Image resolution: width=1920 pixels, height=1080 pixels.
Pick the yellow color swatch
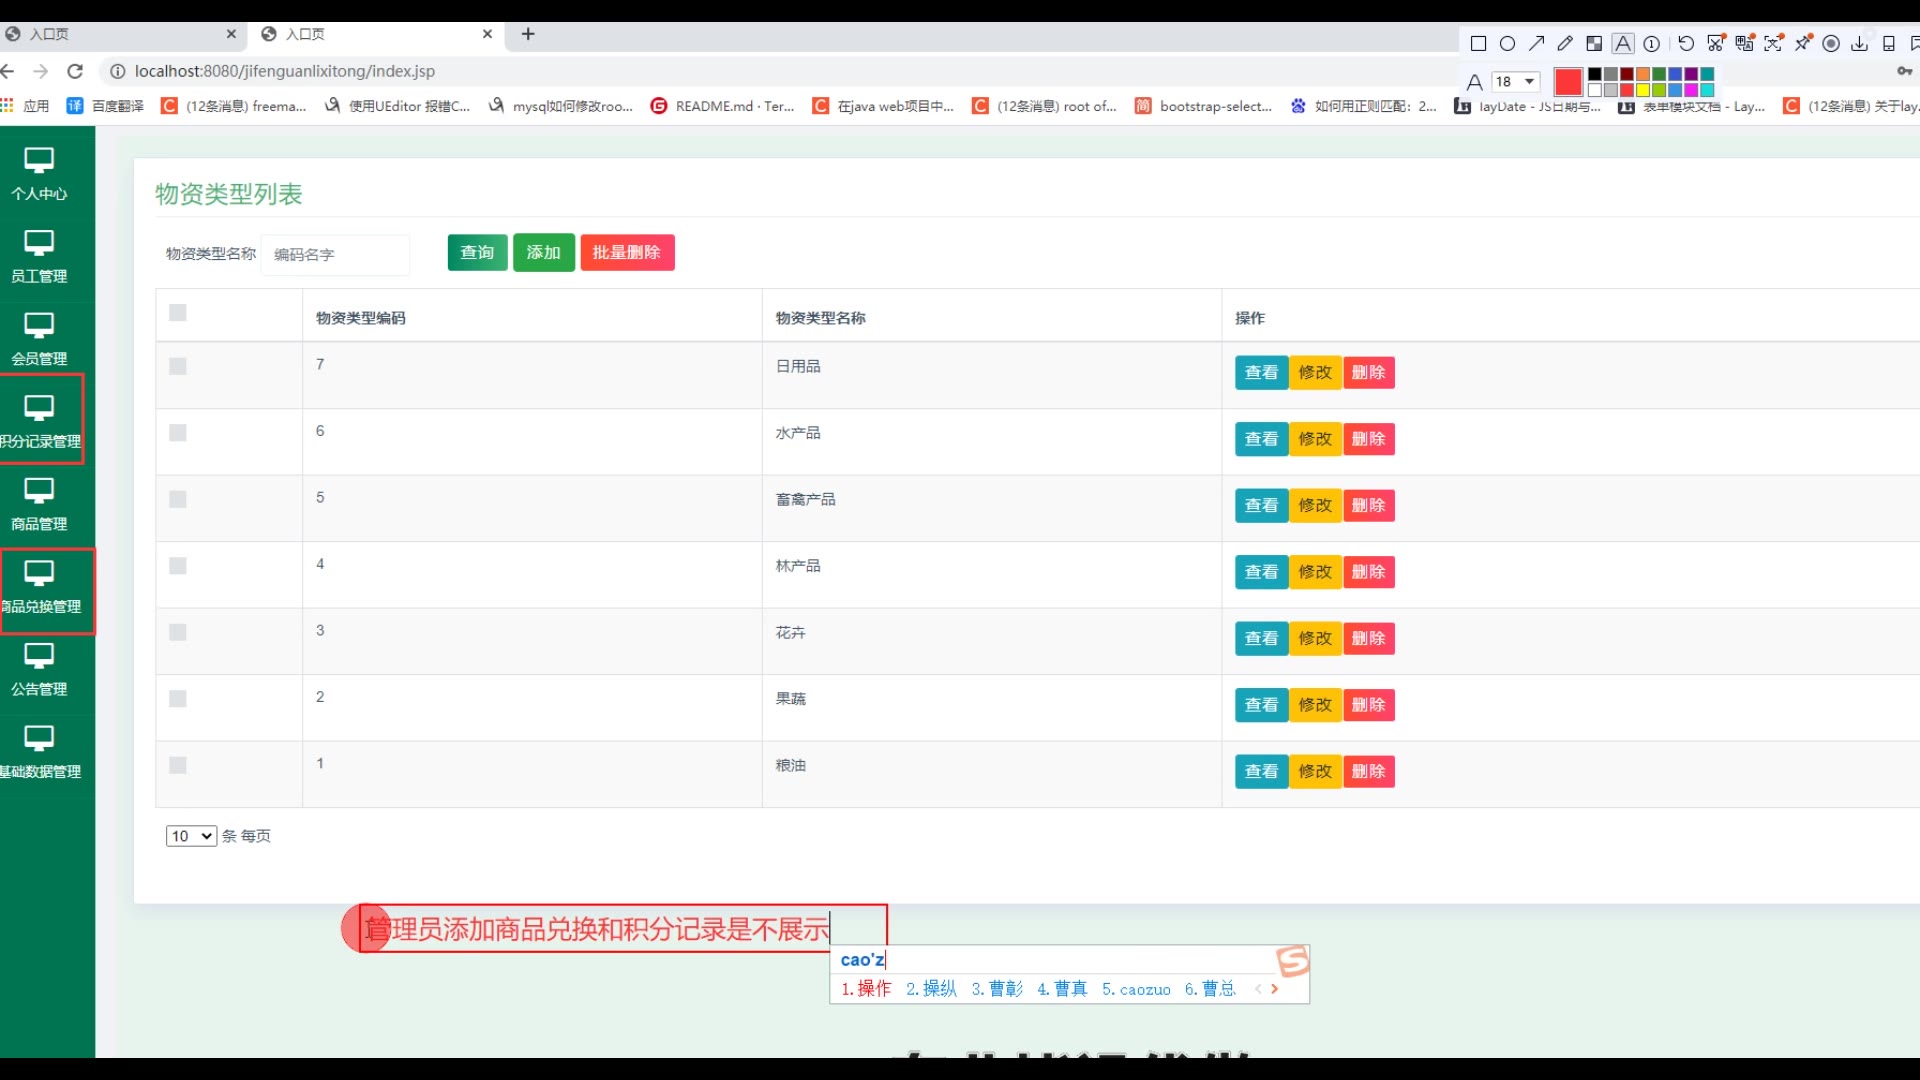(1643, 90)
